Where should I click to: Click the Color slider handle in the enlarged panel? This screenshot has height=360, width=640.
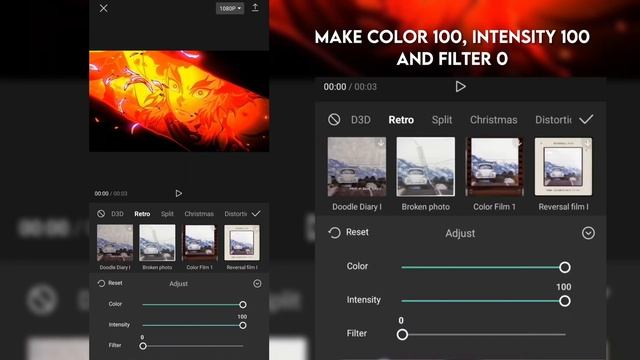tap(565, 267)
